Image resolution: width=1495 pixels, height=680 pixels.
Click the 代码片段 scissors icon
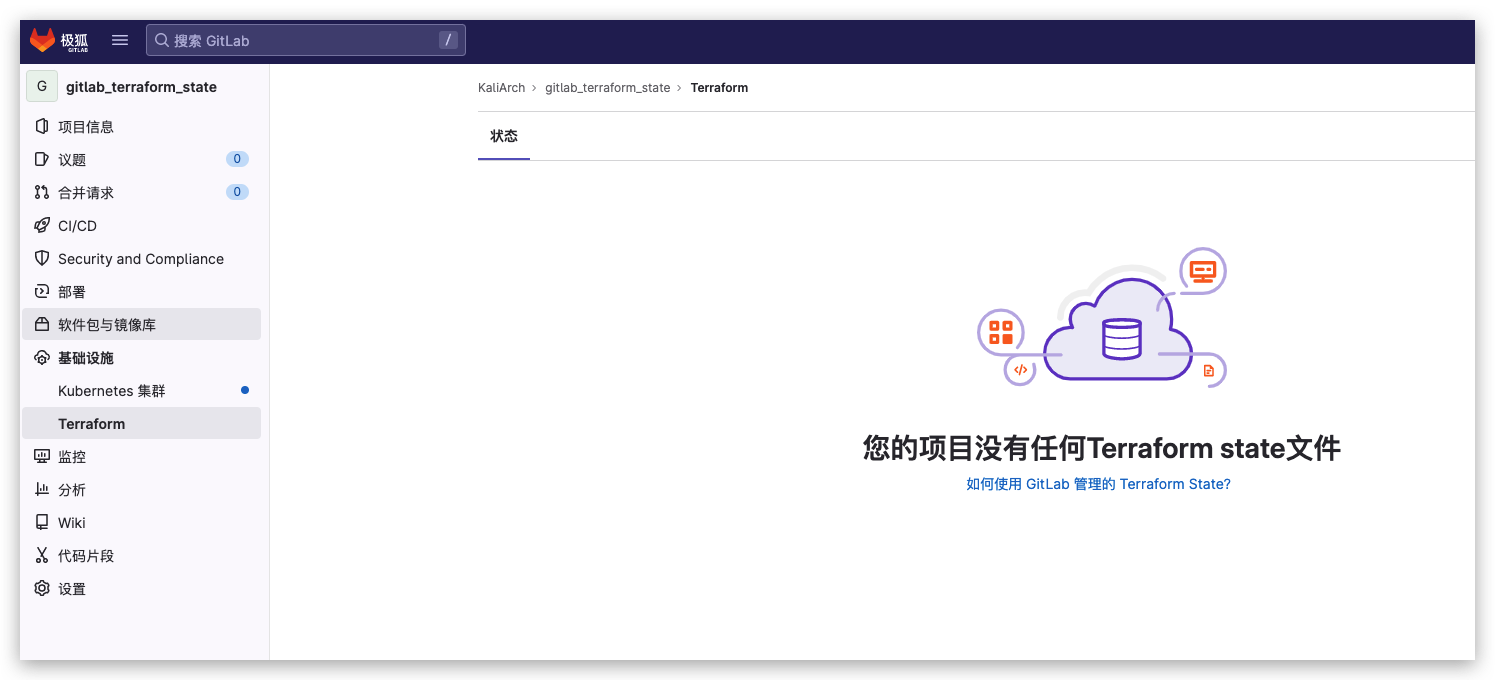42,556
